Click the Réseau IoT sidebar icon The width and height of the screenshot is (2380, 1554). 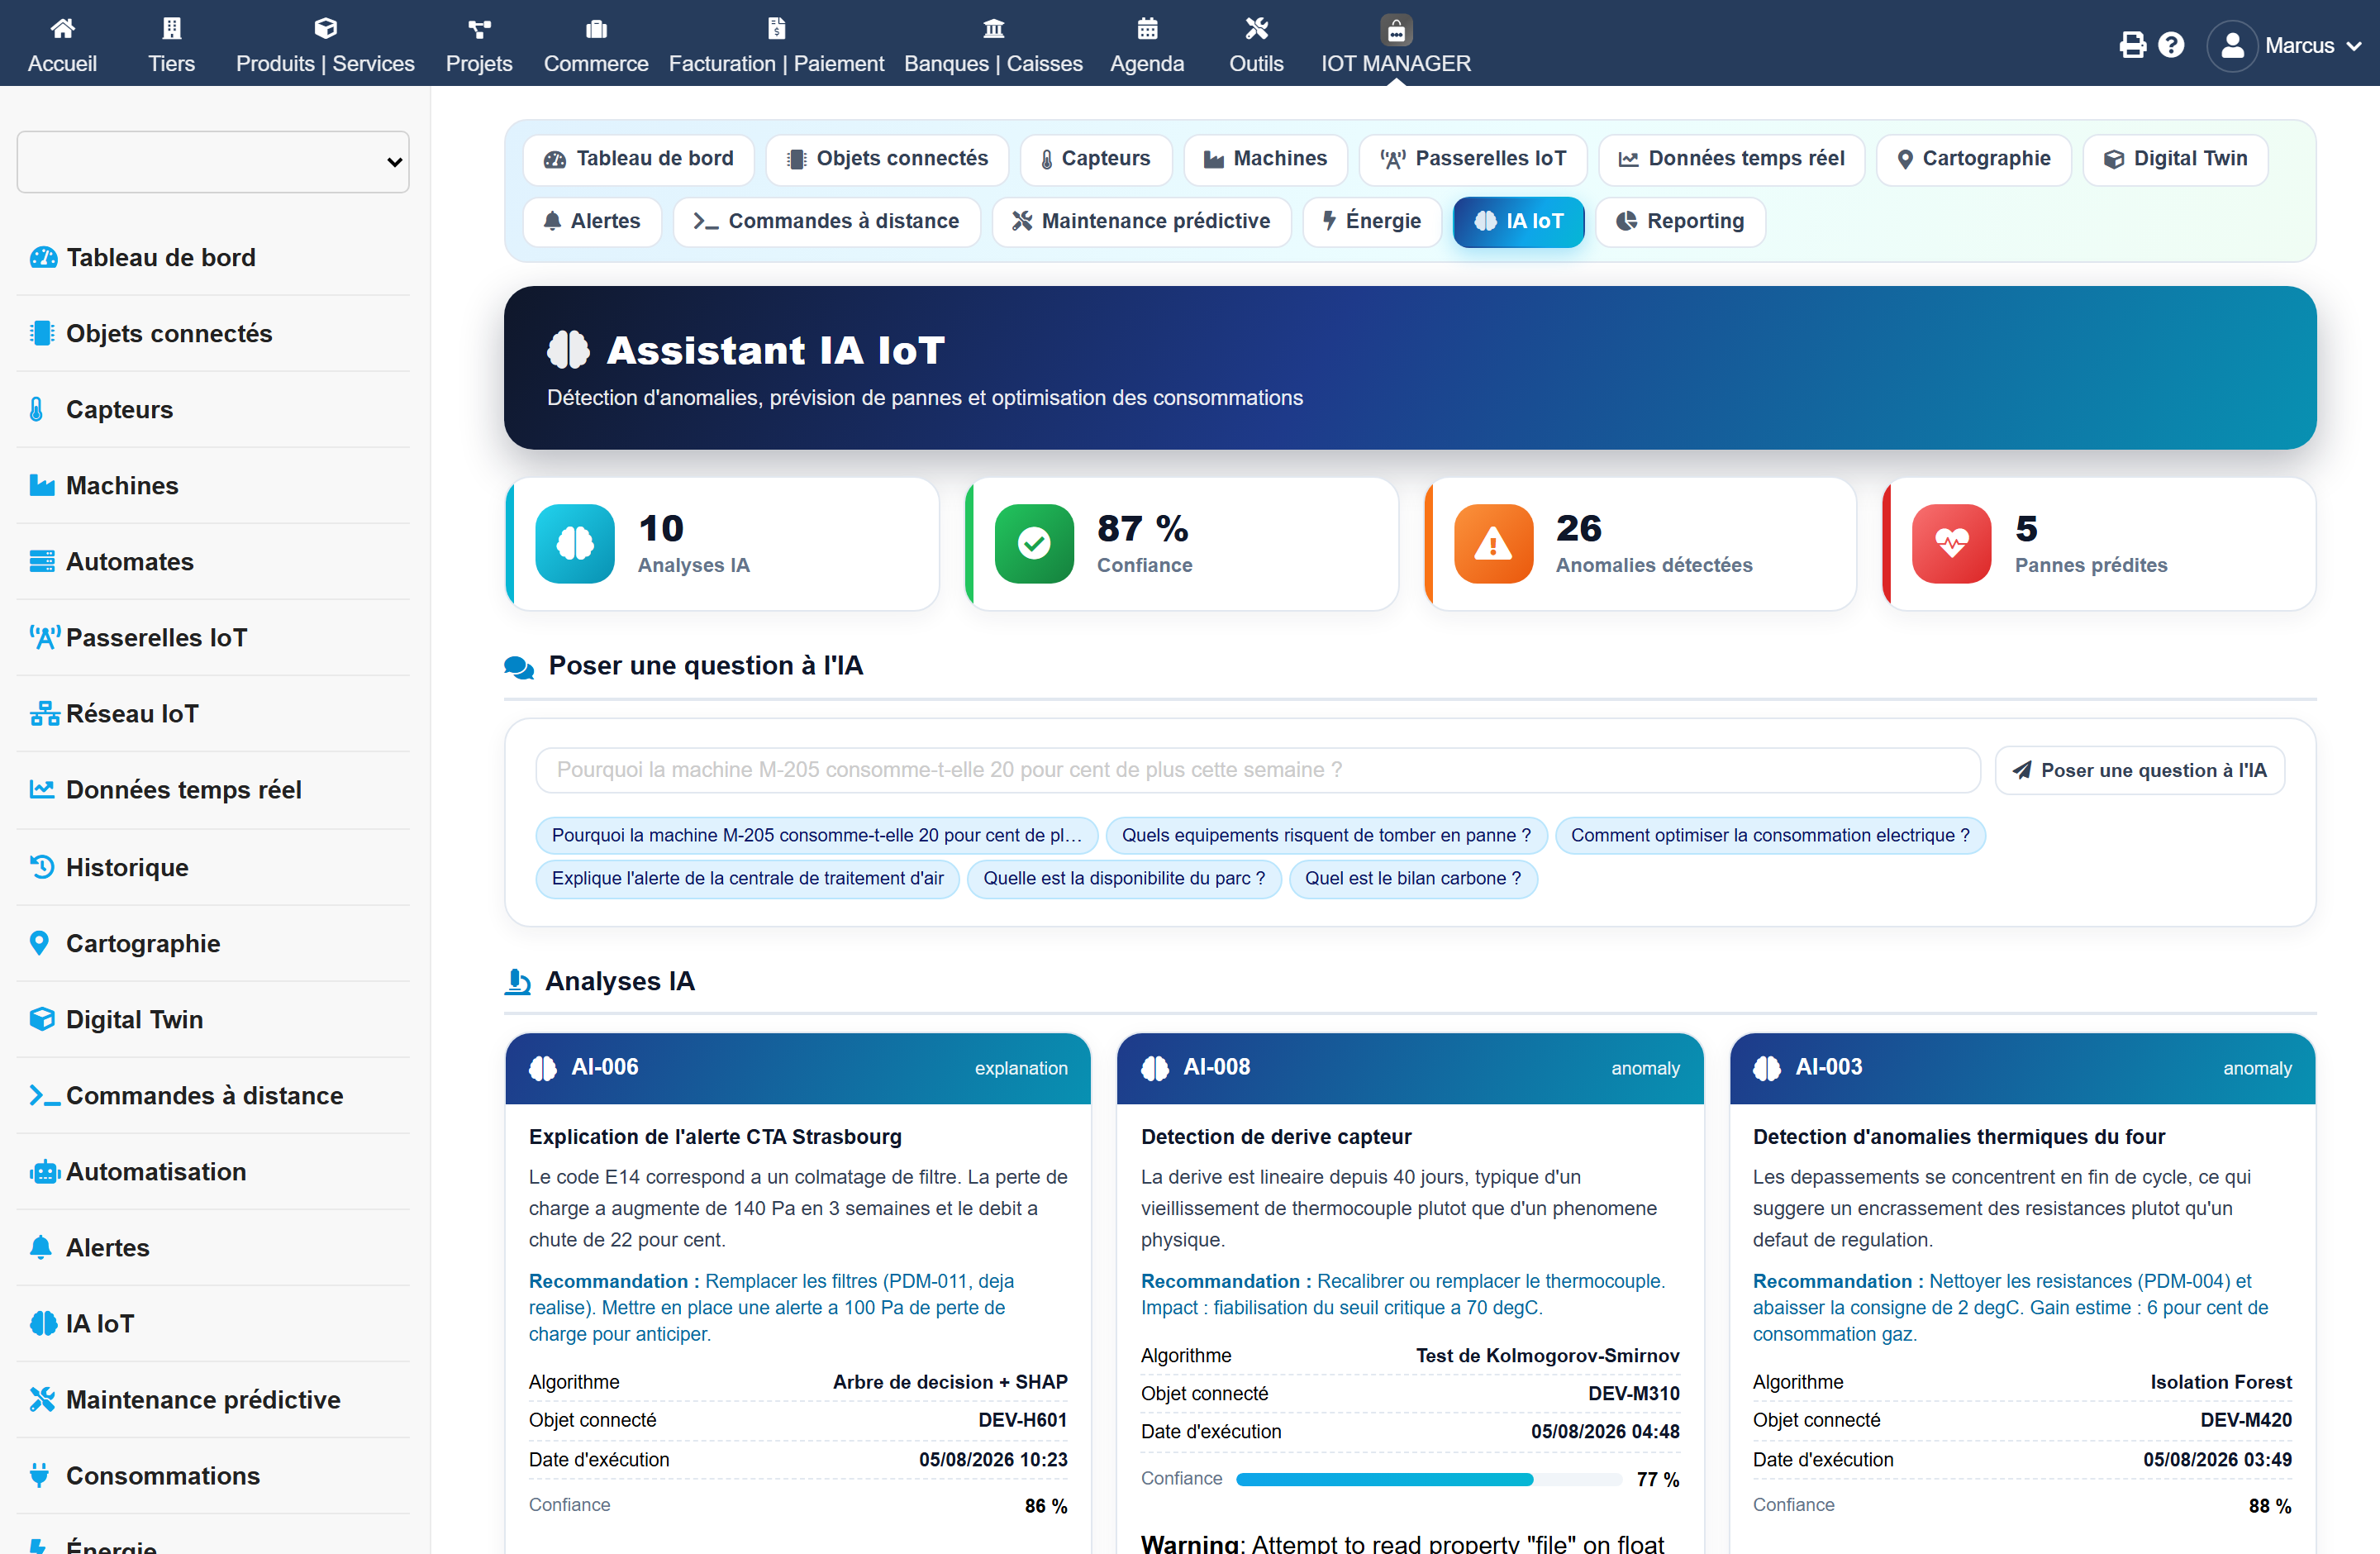point(43,714)
